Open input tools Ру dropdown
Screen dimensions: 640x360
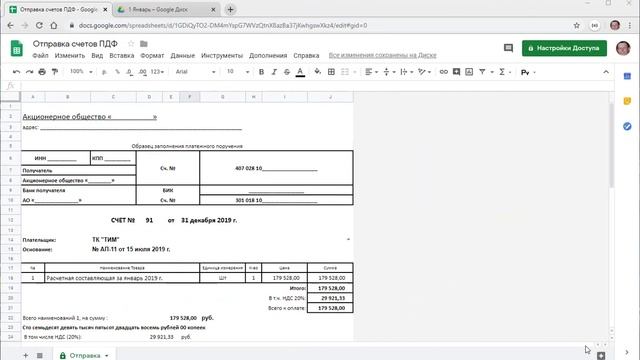(528, 72)
